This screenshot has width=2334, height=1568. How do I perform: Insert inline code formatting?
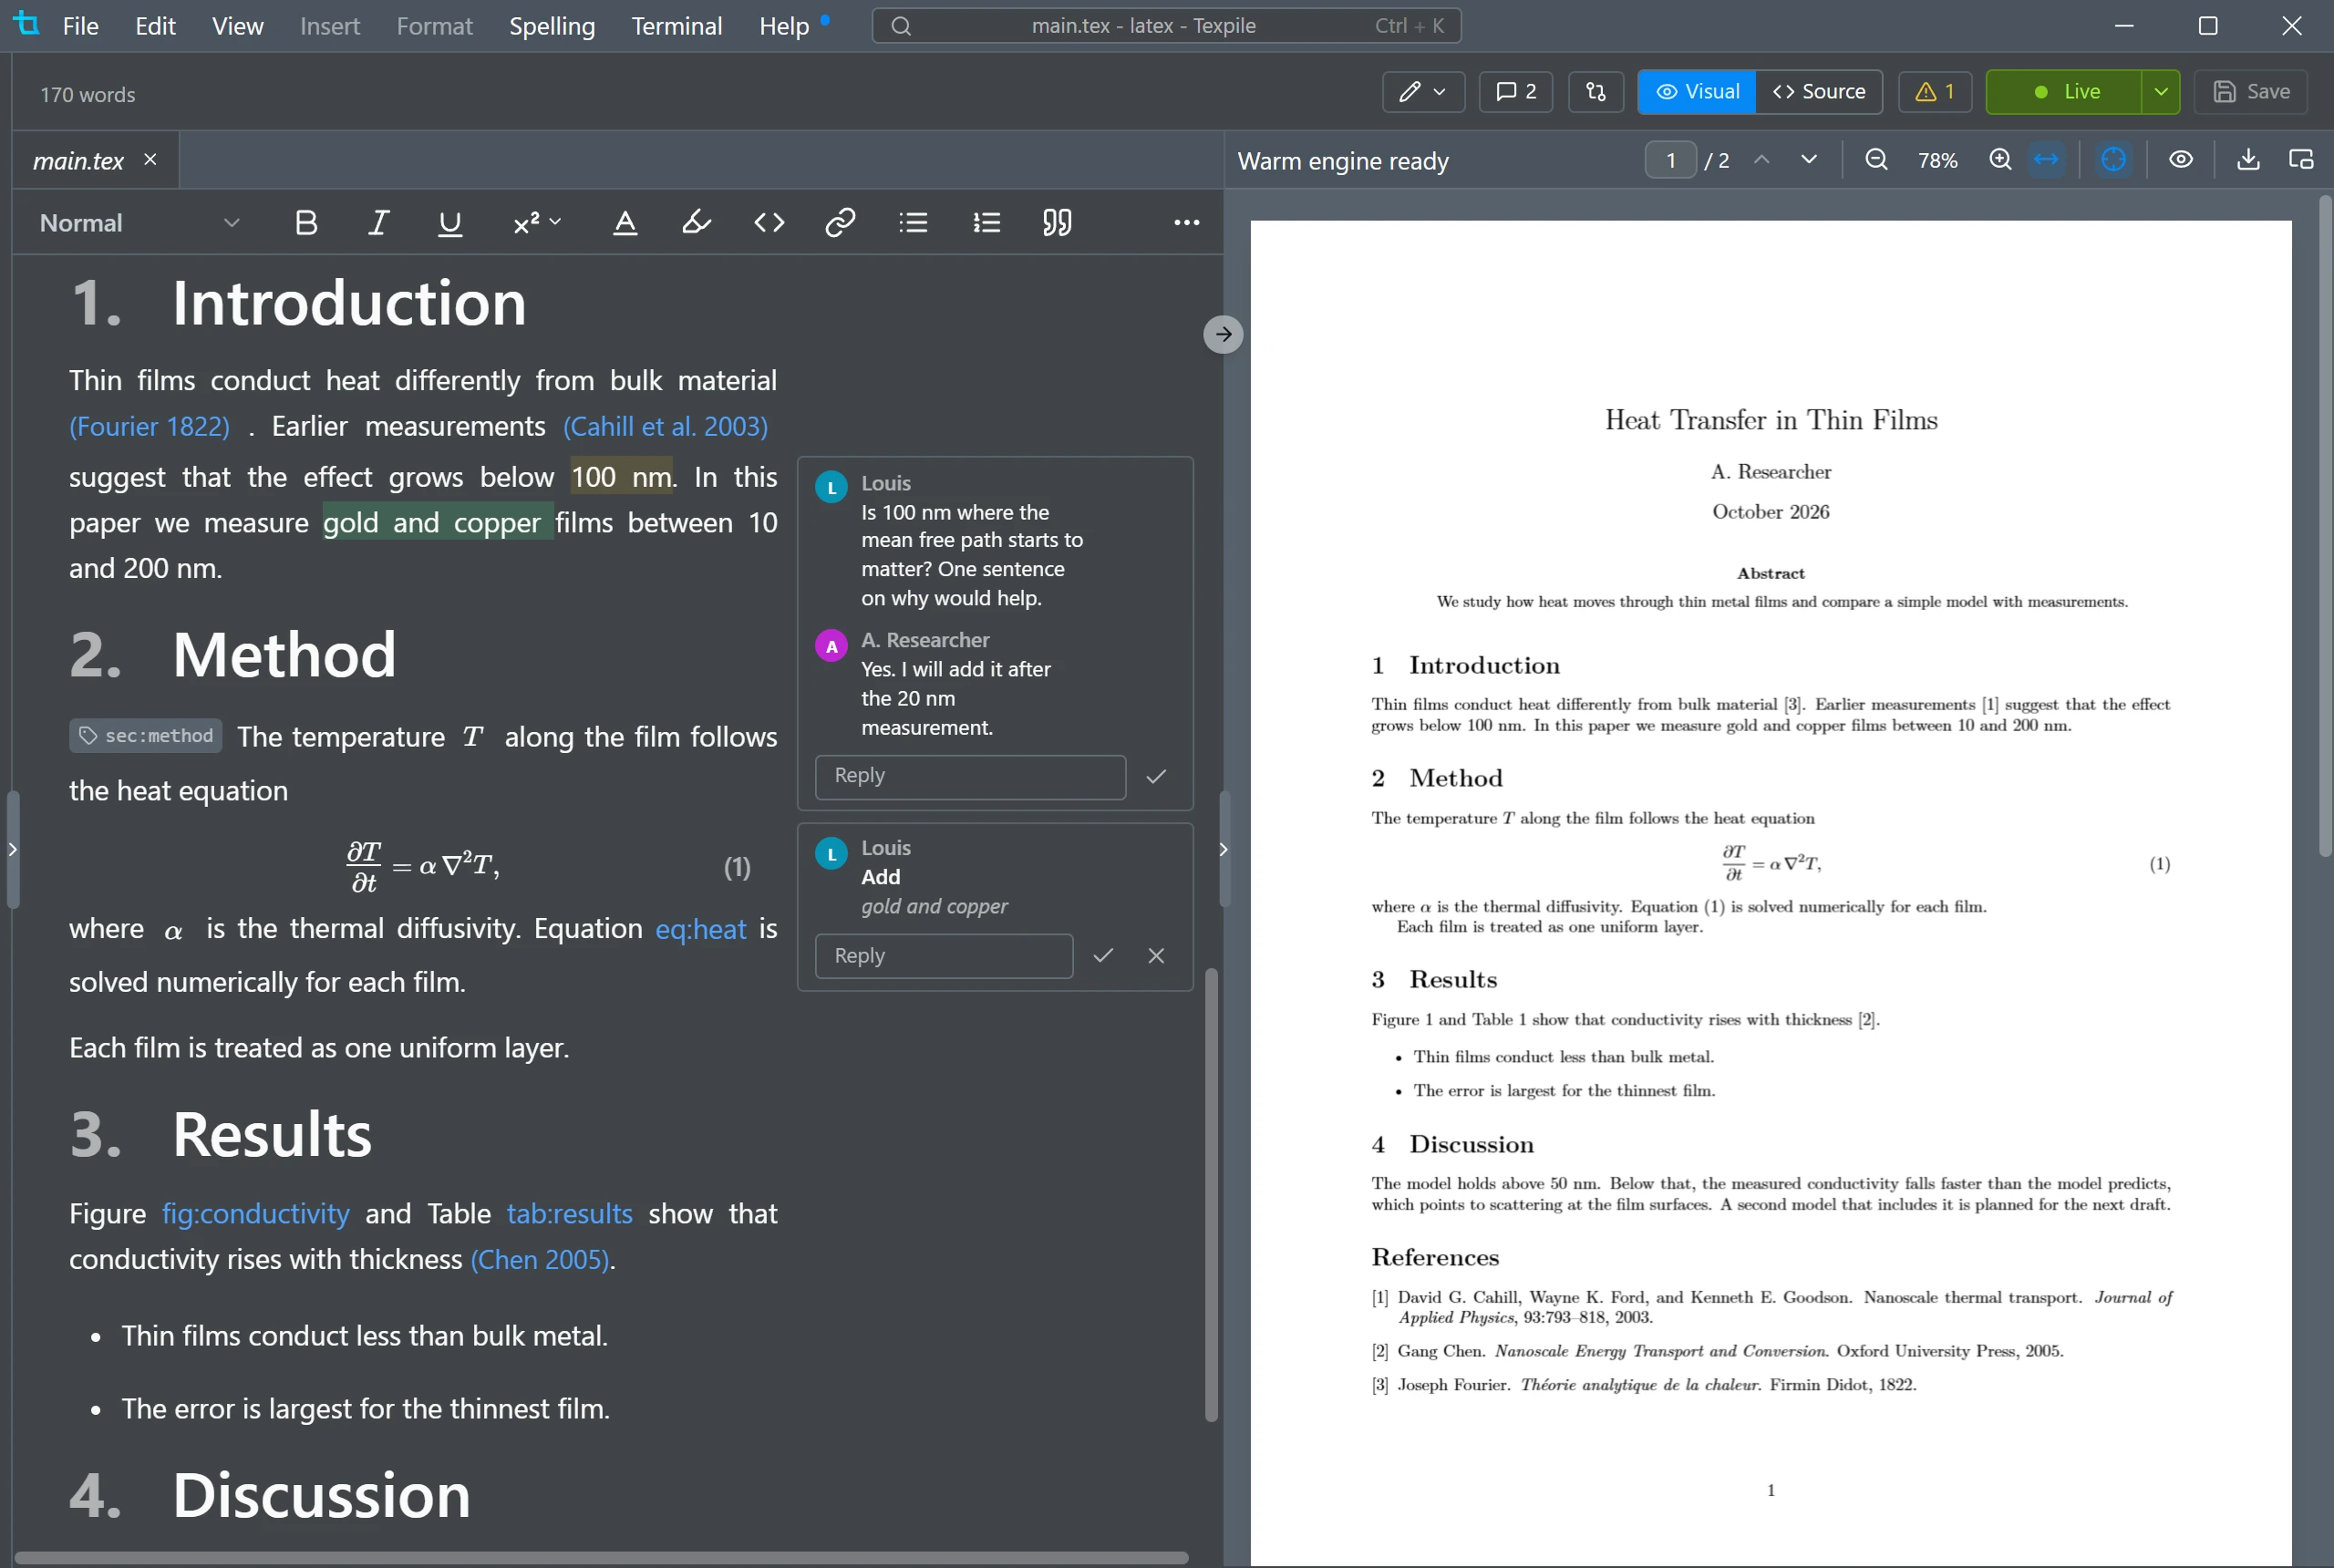pyautogui.click(x=768, y=222)
